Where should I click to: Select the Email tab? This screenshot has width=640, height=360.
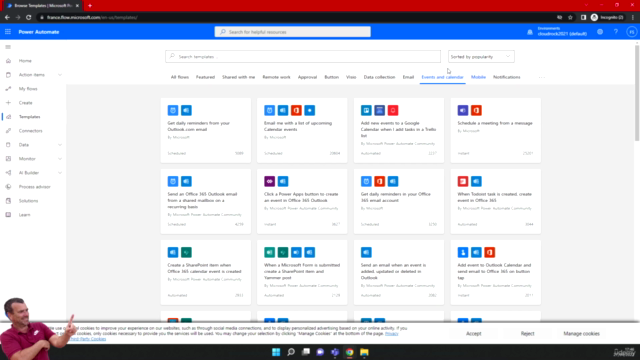tap(408, 77)
